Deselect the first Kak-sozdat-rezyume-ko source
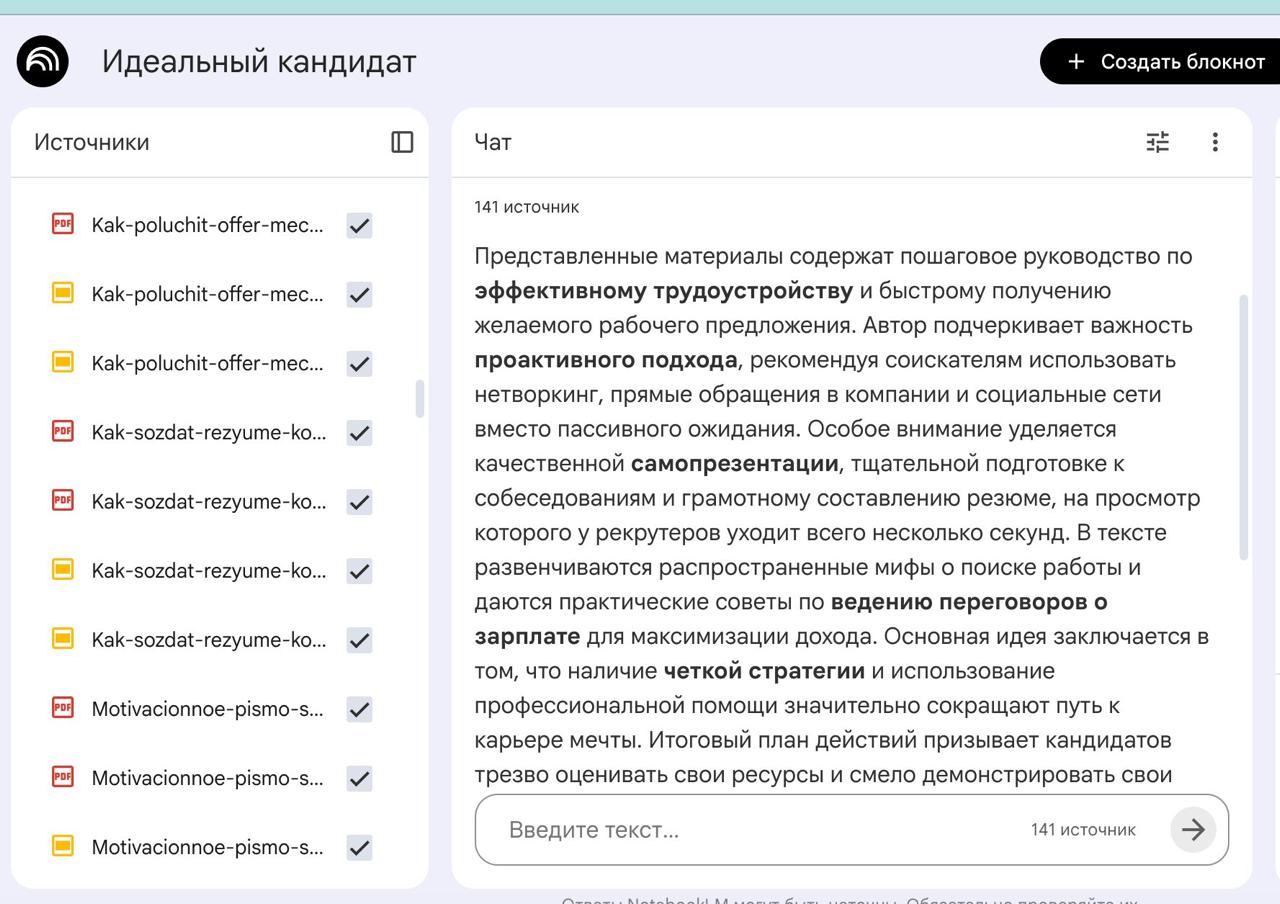1280x904 pixels. click(x=358, y=433)
